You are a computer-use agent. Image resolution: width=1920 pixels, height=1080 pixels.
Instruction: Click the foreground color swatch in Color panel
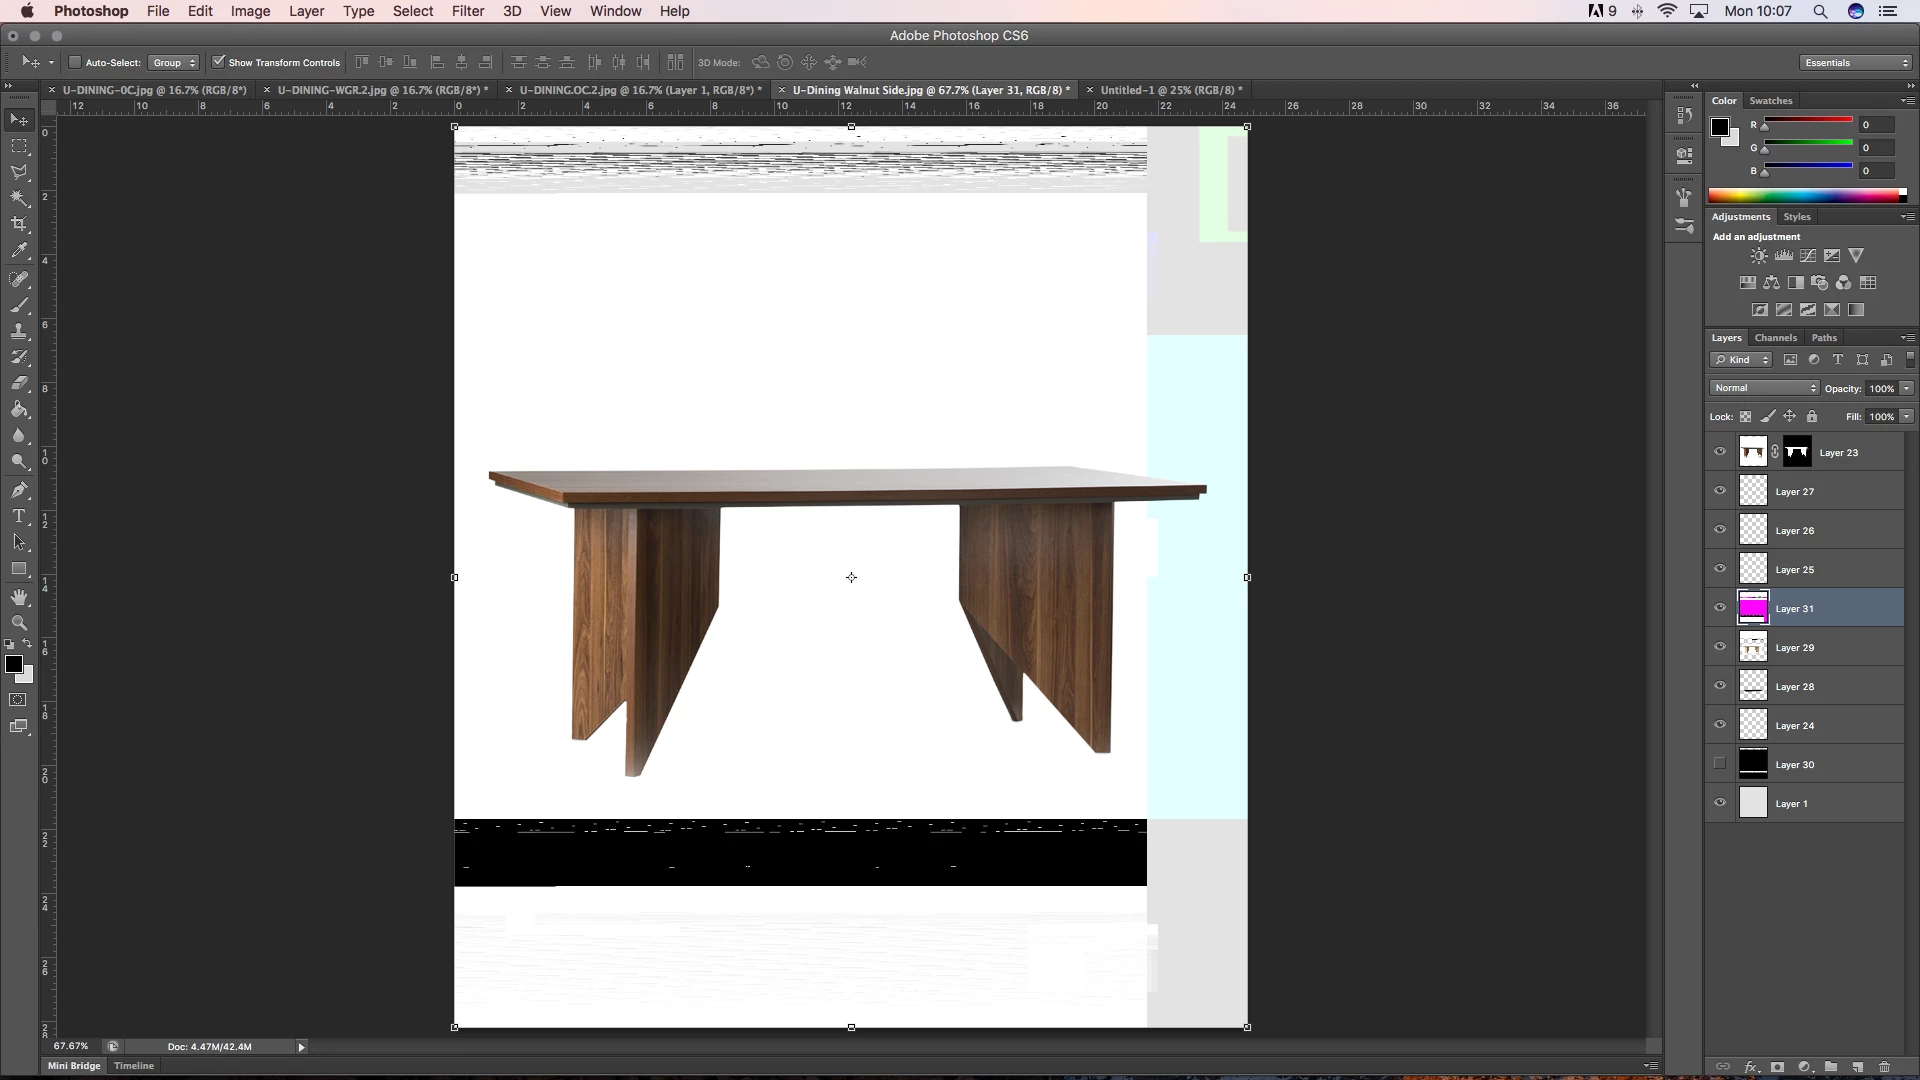(x=1719, y=127)
